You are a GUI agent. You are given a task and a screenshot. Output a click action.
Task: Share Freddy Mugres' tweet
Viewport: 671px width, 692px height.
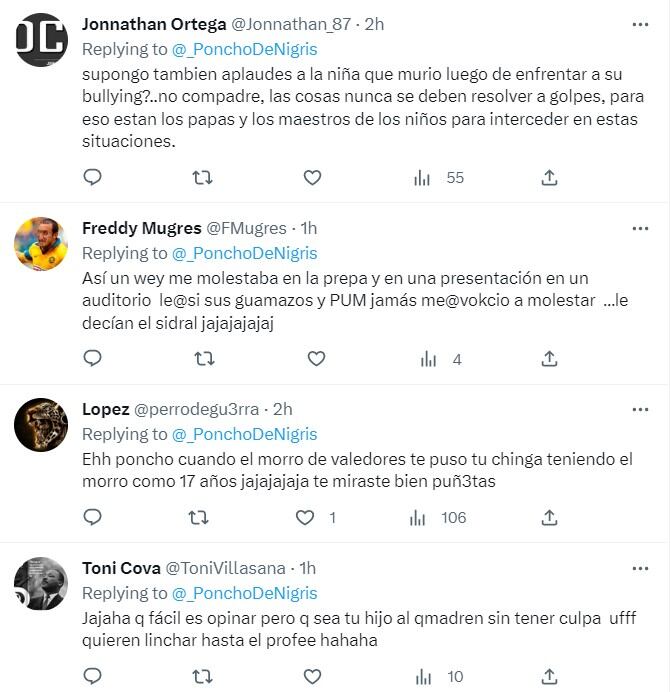point(549,358)
